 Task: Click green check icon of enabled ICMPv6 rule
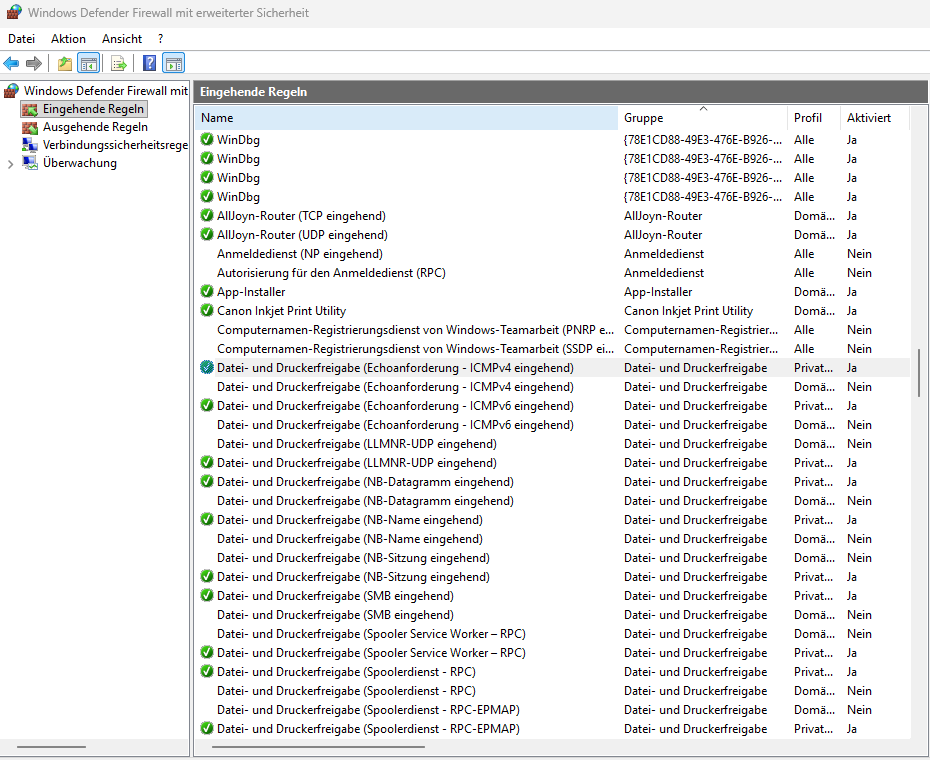pos(206,405)
